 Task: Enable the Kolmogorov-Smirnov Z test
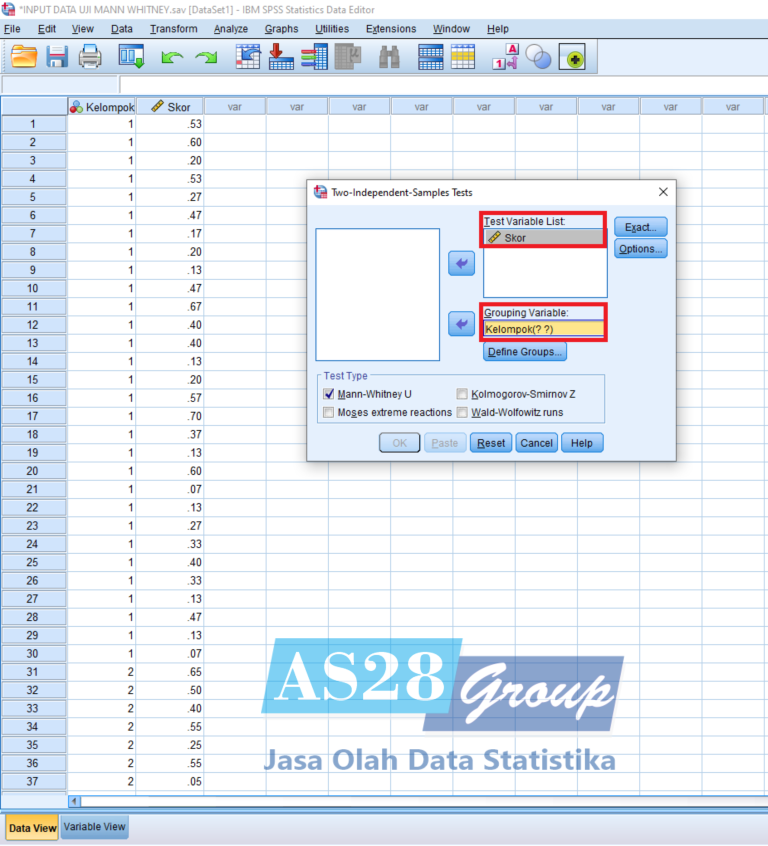click(462, 394)
